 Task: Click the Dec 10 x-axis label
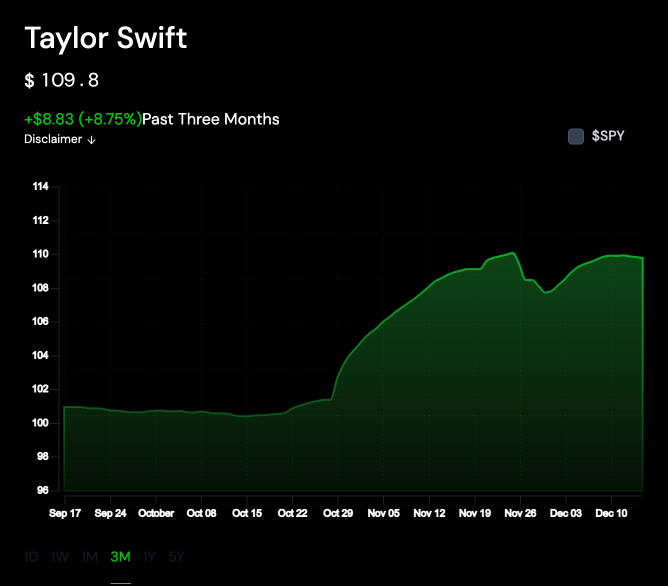tap(611, 513)
